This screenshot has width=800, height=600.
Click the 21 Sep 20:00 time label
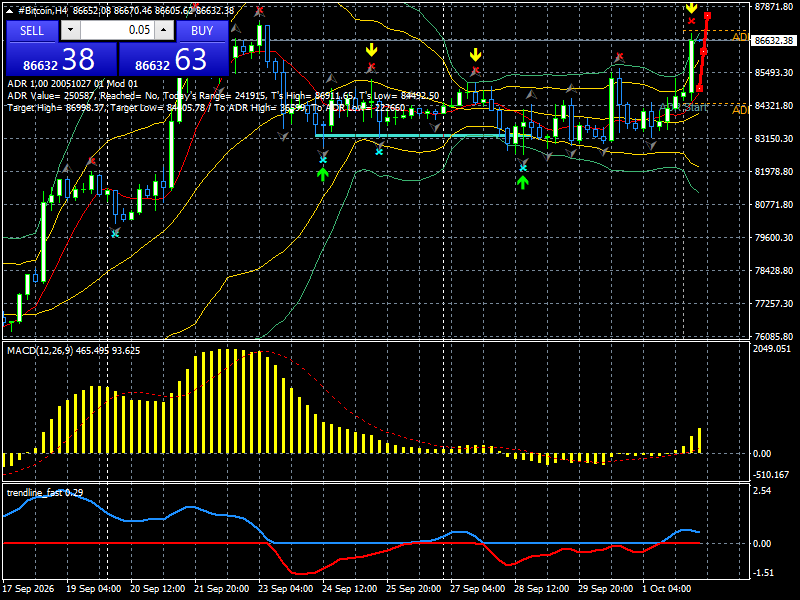click(x=222, y=589)
